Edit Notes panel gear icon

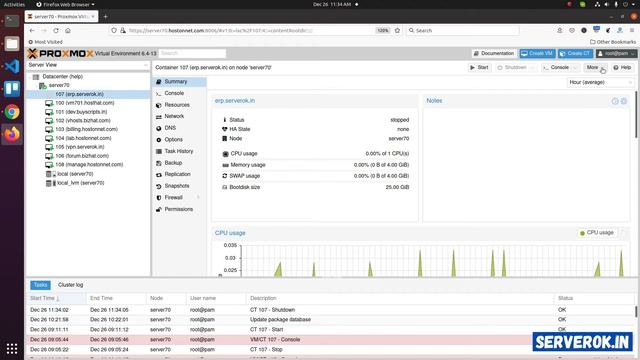[x=624, y=101]
